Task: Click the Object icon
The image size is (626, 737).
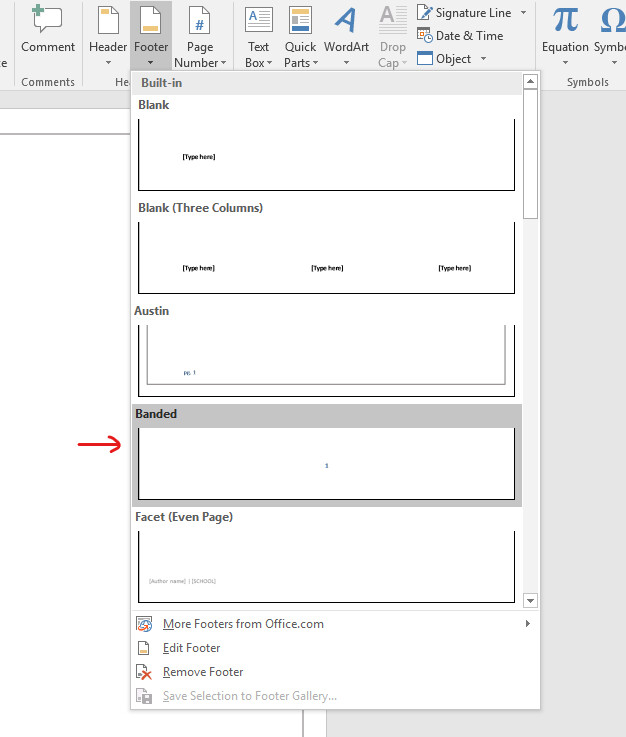Action: [x=425, y=58]
